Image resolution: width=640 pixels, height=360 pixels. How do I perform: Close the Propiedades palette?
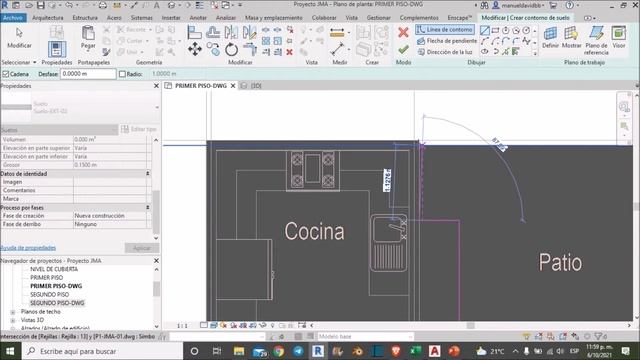156,86
